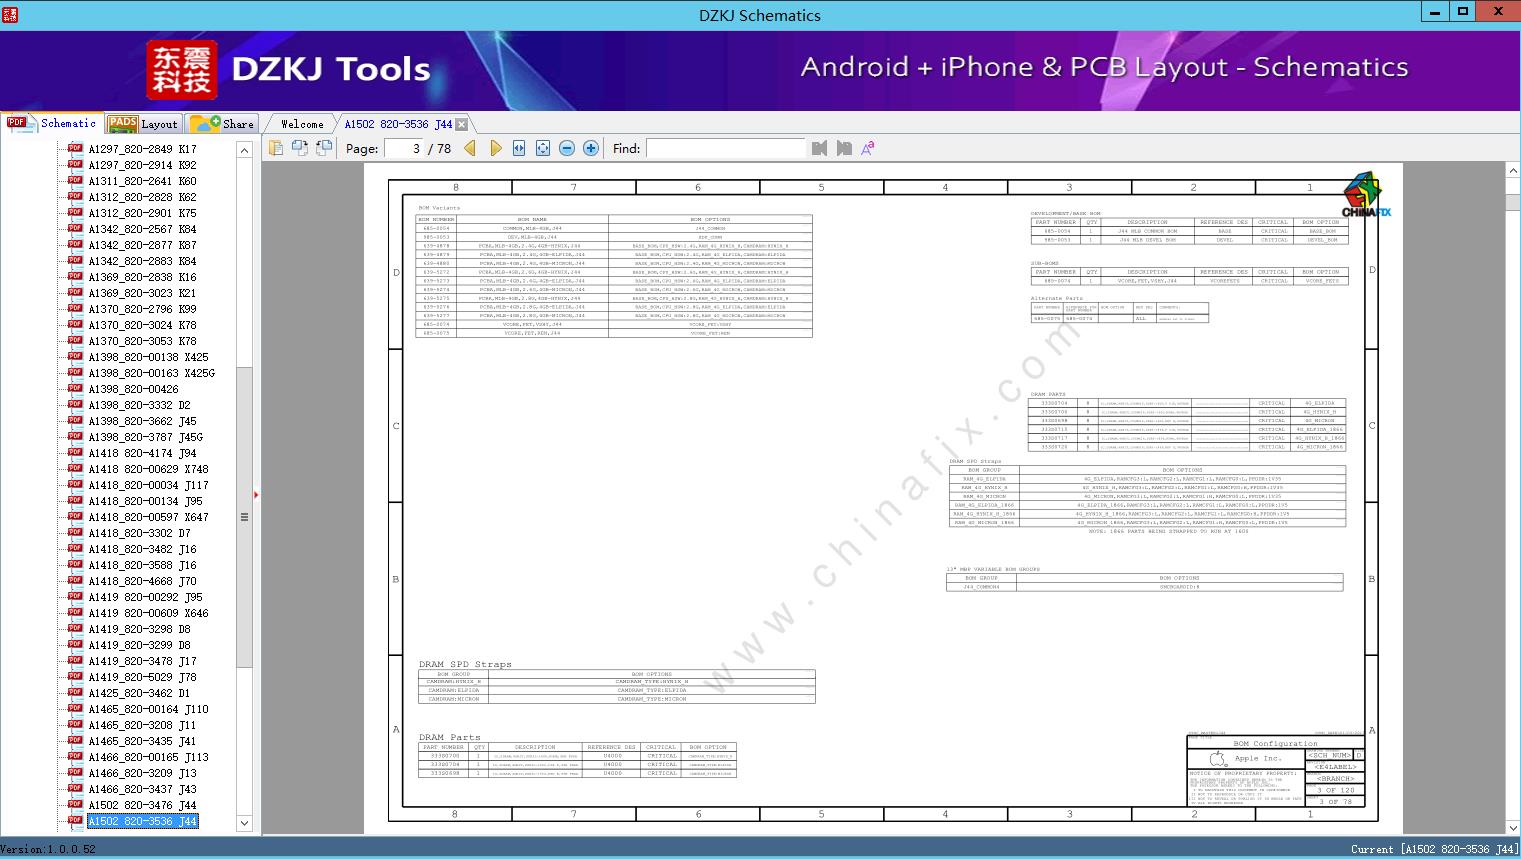Open A1418_820-4668 J70 schematic

142,581
